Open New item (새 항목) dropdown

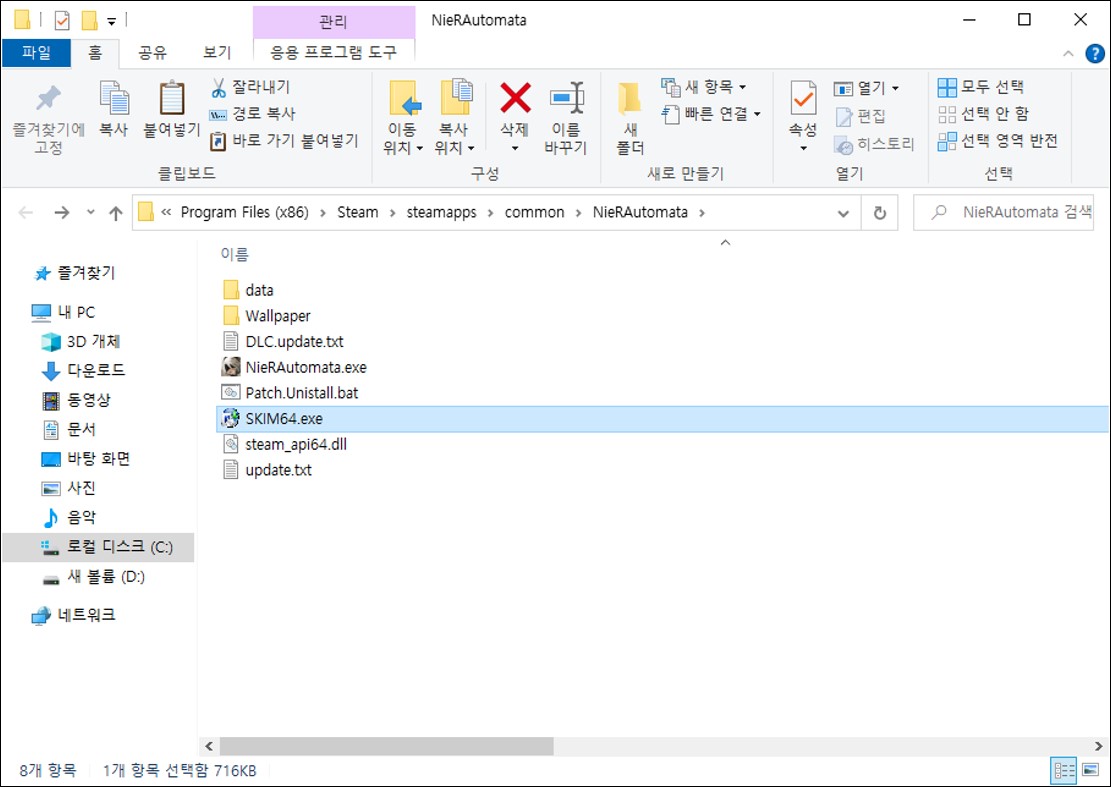click(704, 87)
